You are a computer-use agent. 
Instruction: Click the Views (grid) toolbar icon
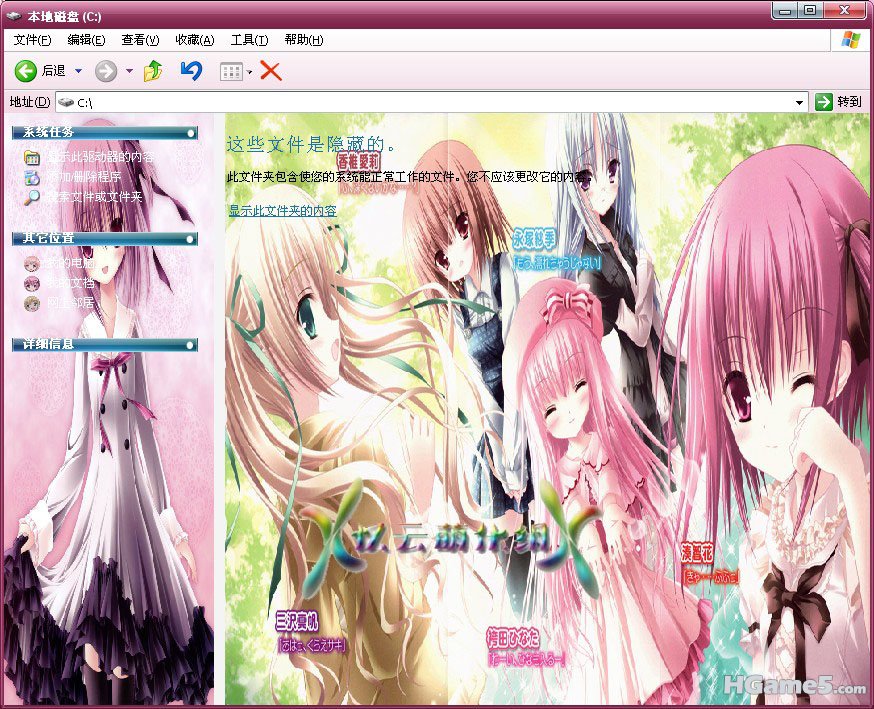pos(230,71)
